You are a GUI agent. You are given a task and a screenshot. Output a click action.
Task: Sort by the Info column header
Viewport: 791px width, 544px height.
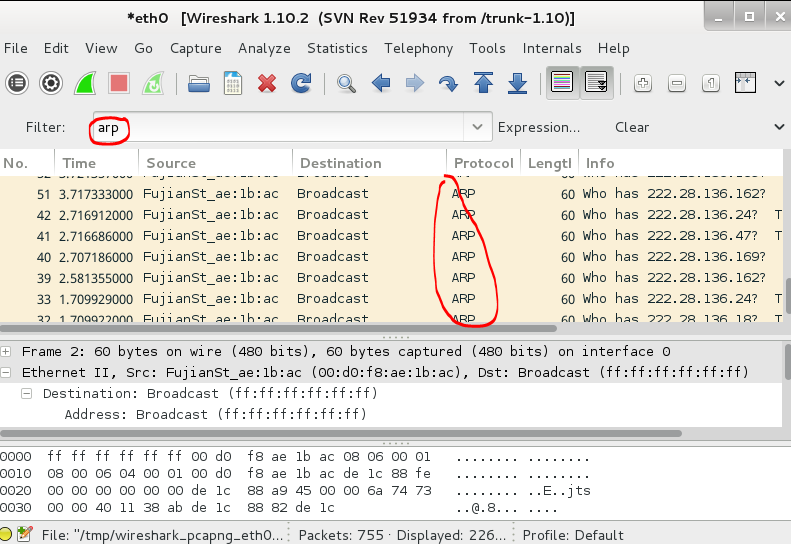[681, 163]
